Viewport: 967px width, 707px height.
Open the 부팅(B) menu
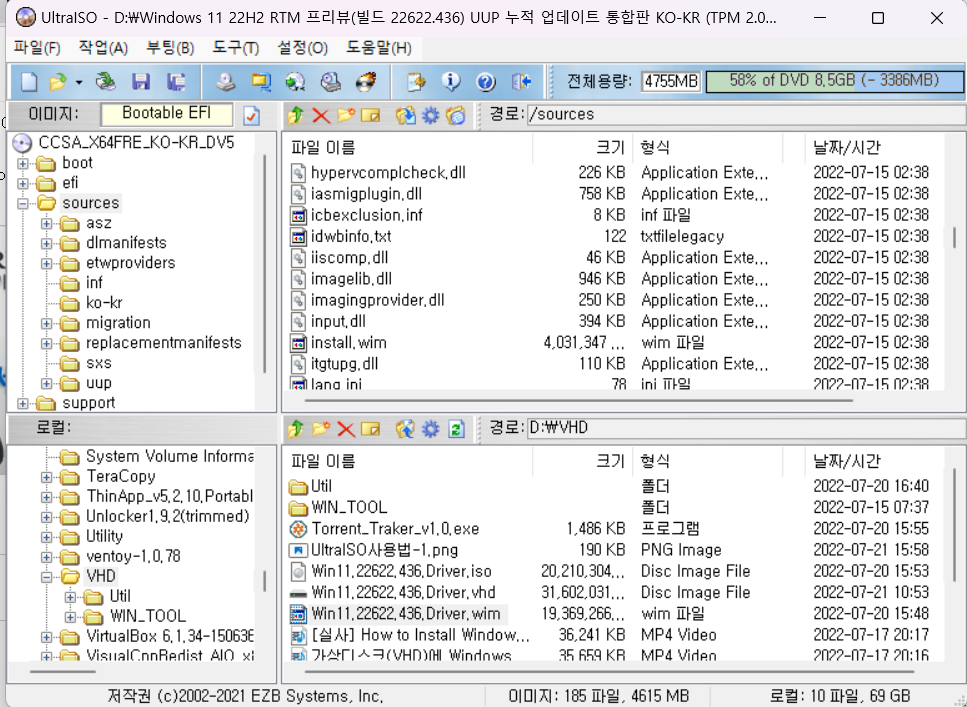pos(170,48)
